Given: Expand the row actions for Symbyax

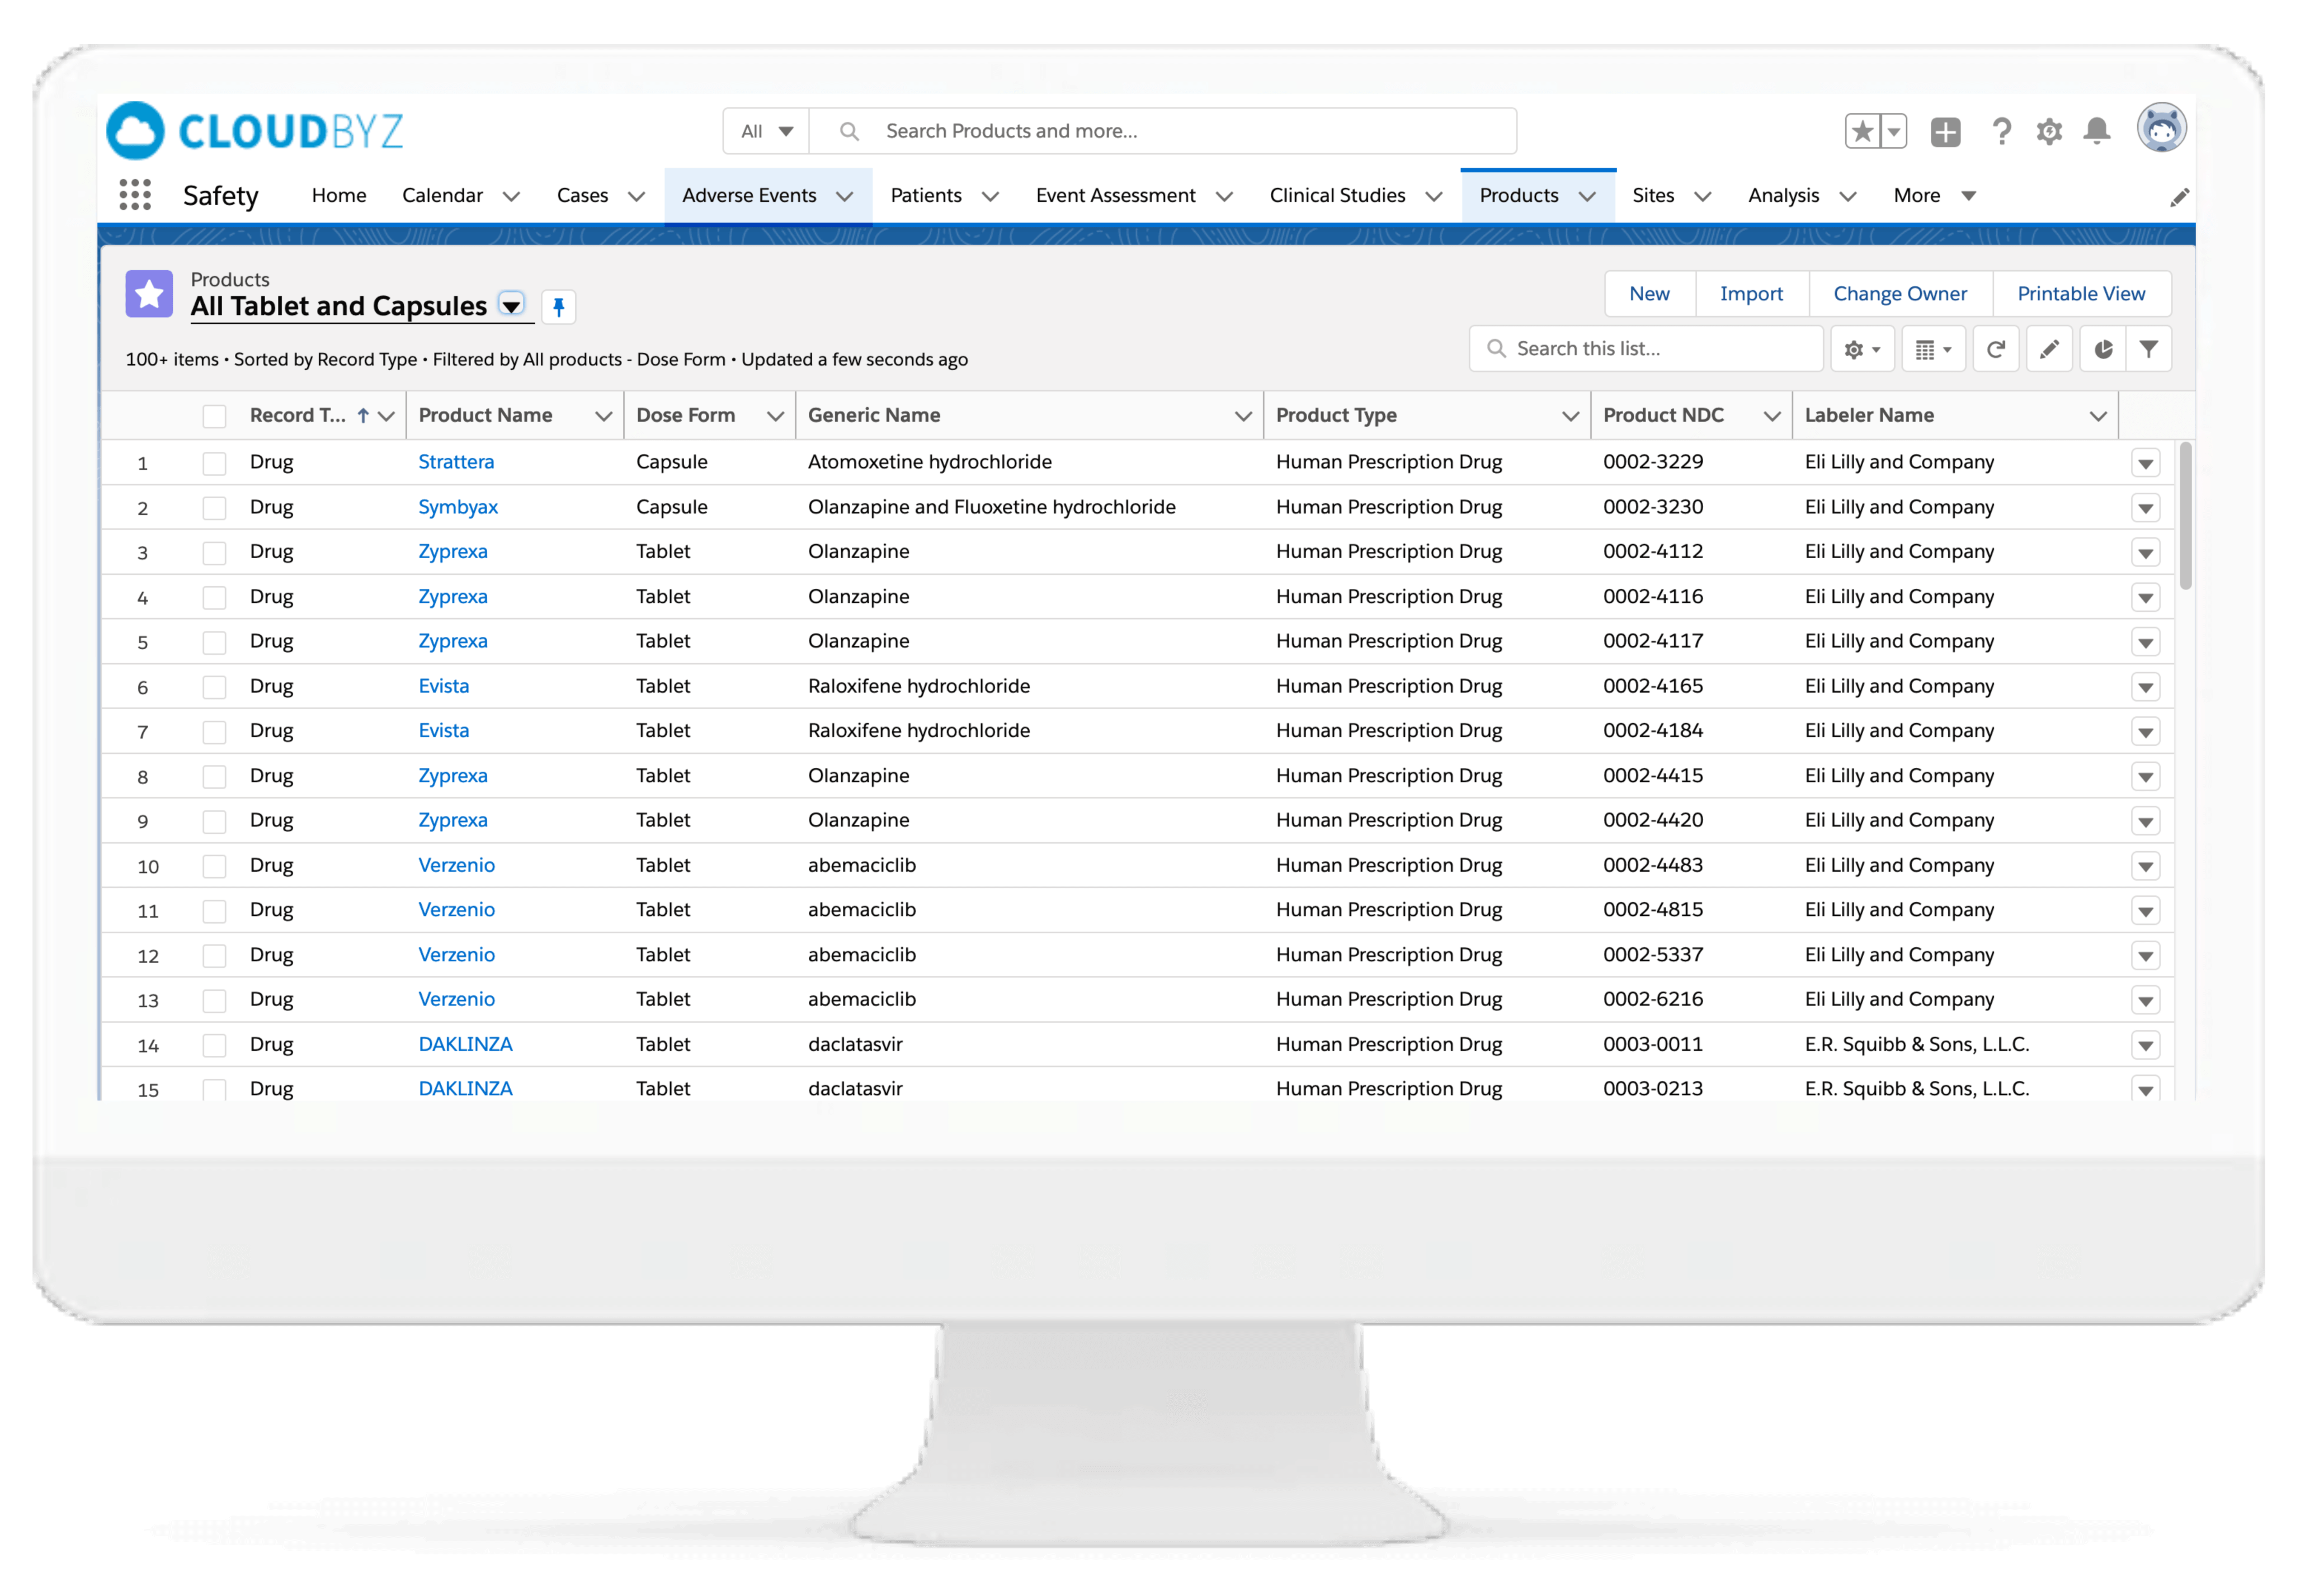Looking at the screenshot, I should pyautogui.click(x=2145, y=508).
